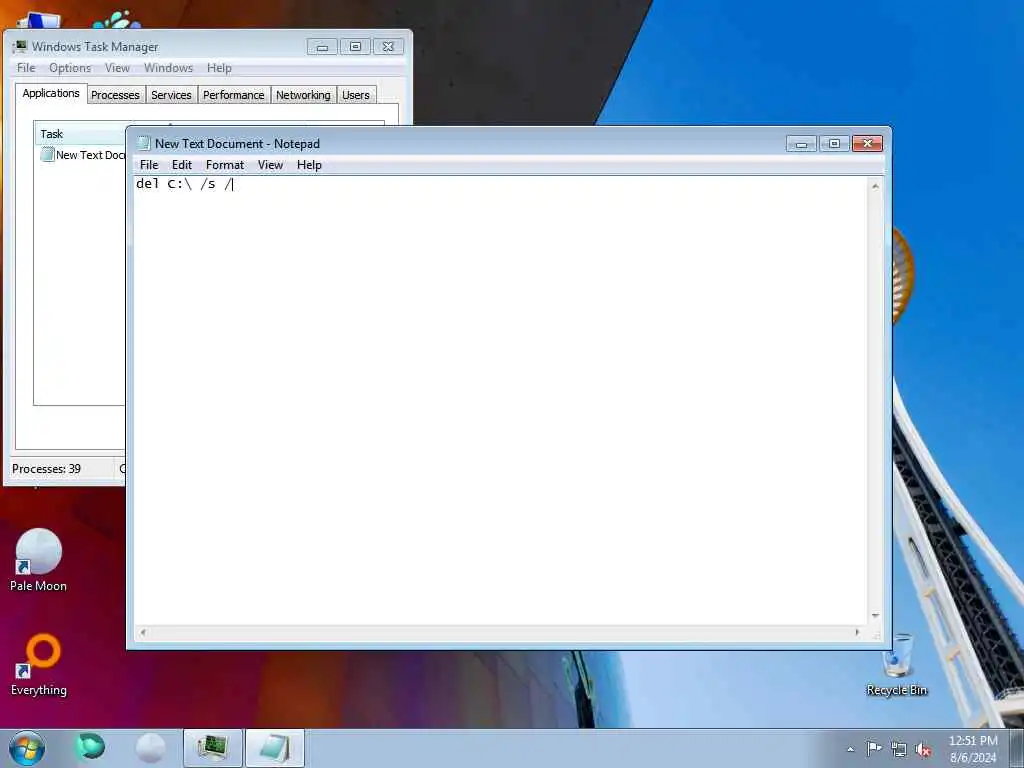1024x768 pixels.
Task: Click in the Notepad text area
Action: click(500, 400)
